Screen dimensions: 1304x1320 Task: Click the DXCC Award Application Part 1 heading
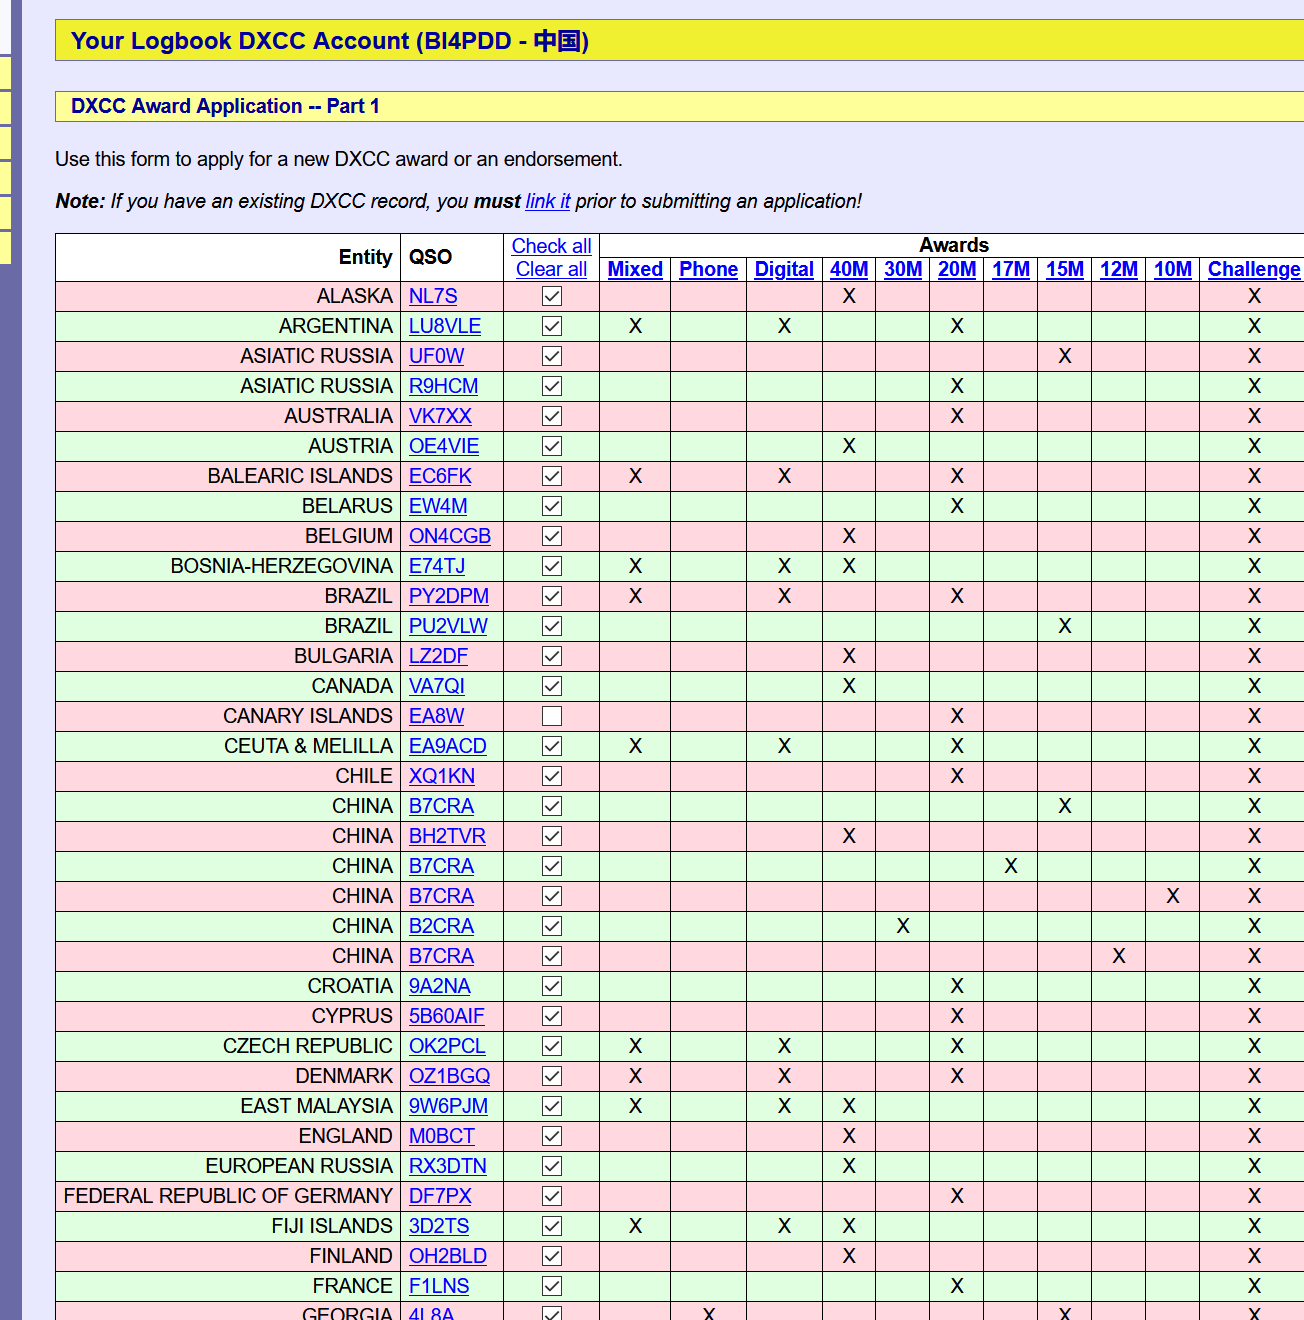tap(225, 106)
